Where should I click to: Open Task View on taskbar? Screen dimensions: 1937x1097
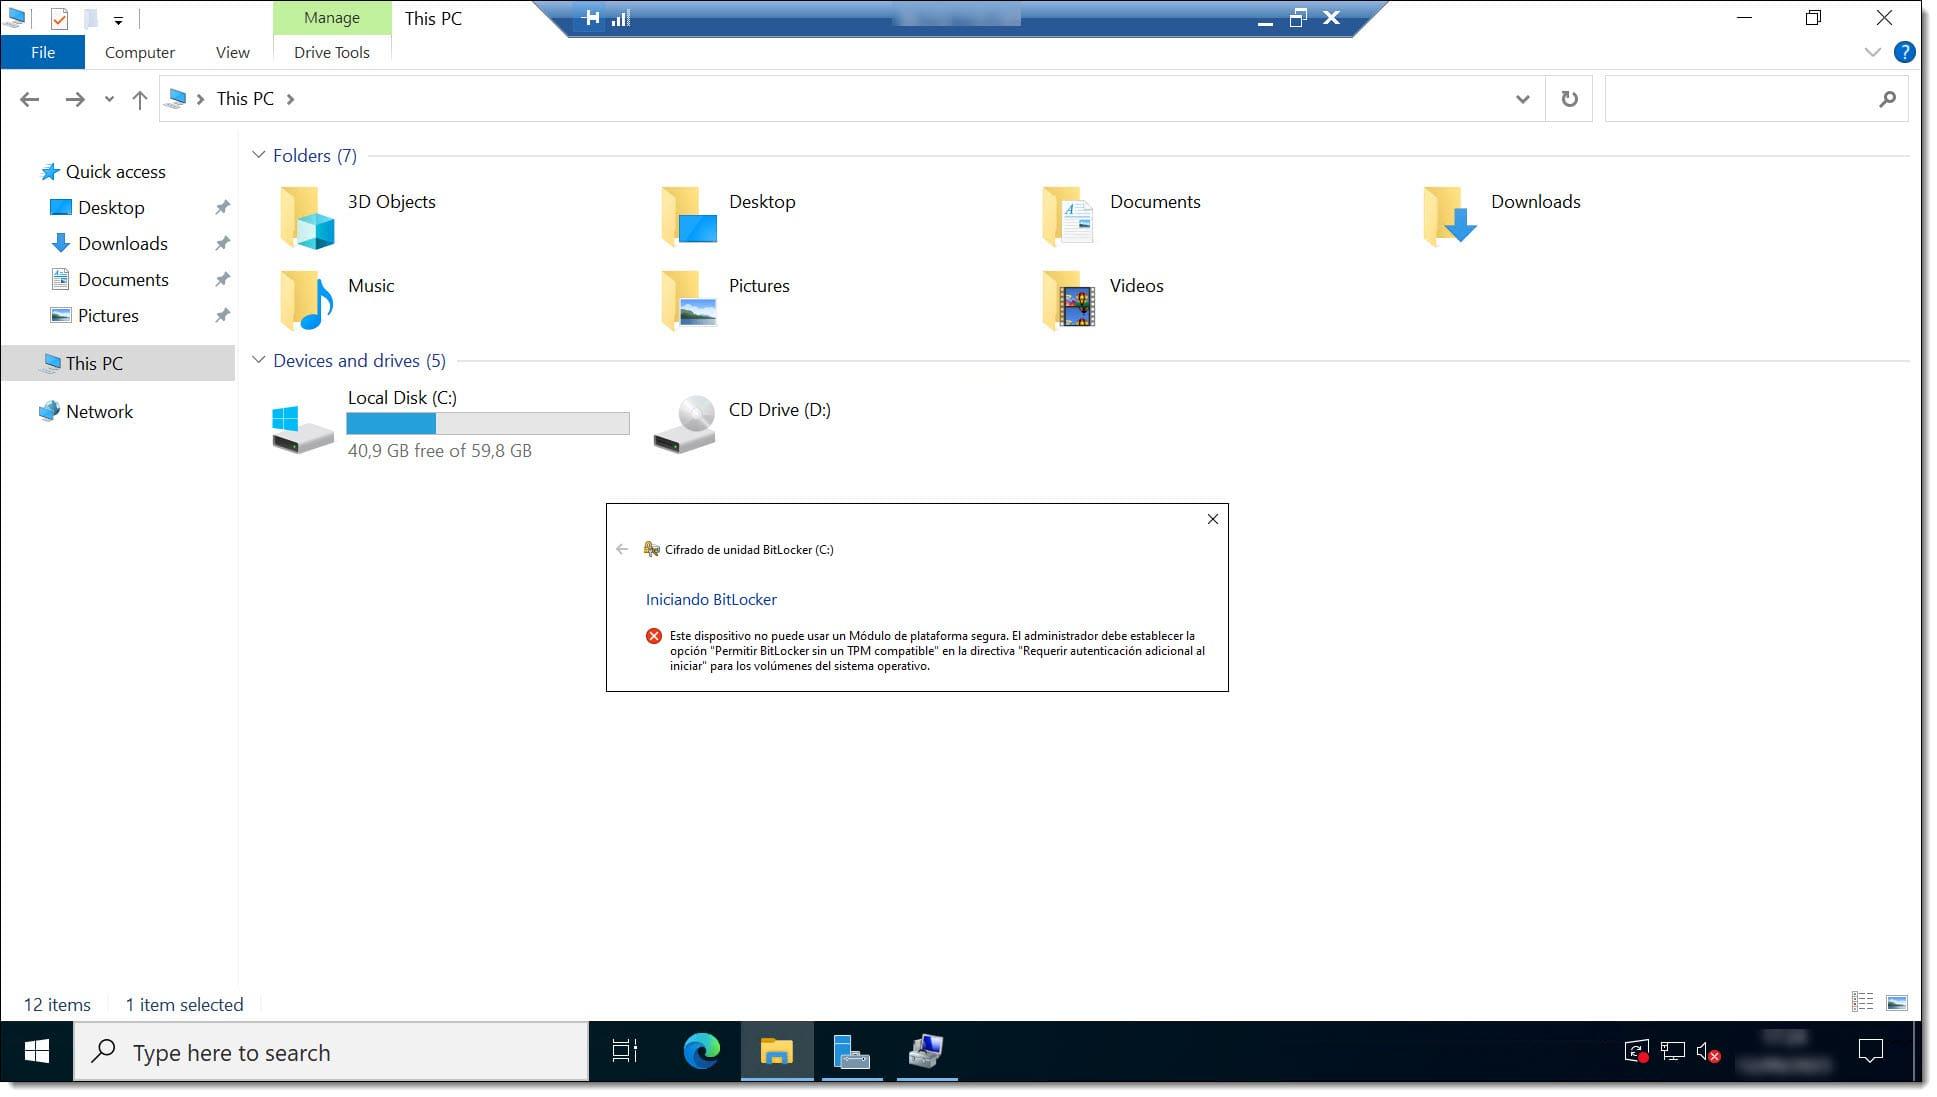pos(625,1051)
